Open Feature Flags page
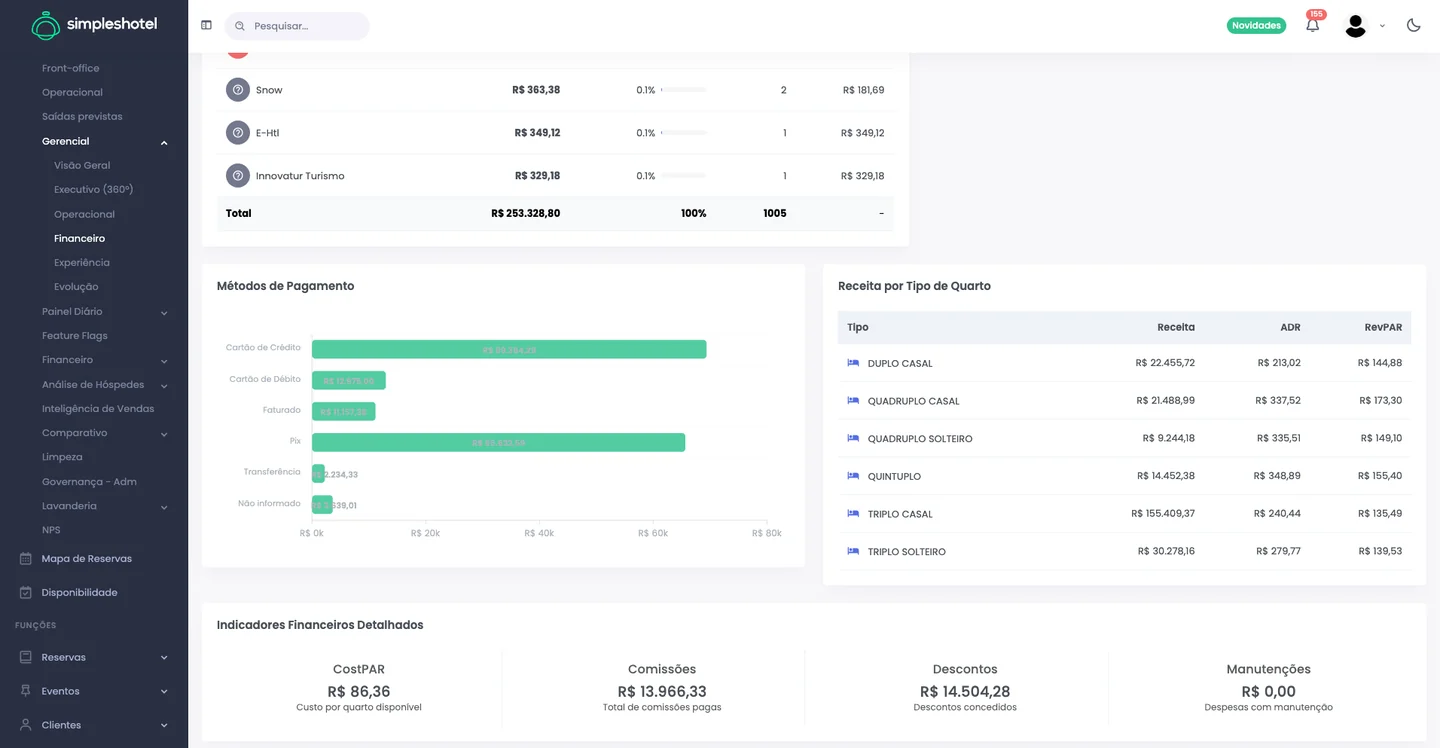The height and width of the screenshot is (748, 1440). 74,336
